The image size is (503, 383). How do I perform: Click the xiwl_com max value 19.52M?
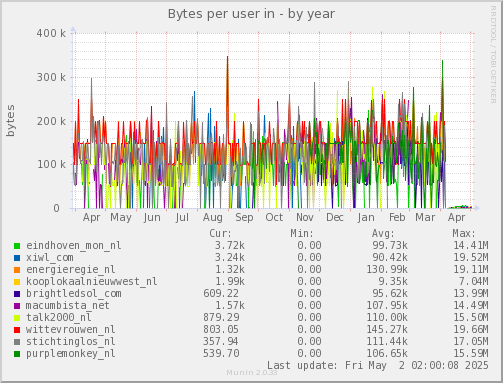coord(471,258)
